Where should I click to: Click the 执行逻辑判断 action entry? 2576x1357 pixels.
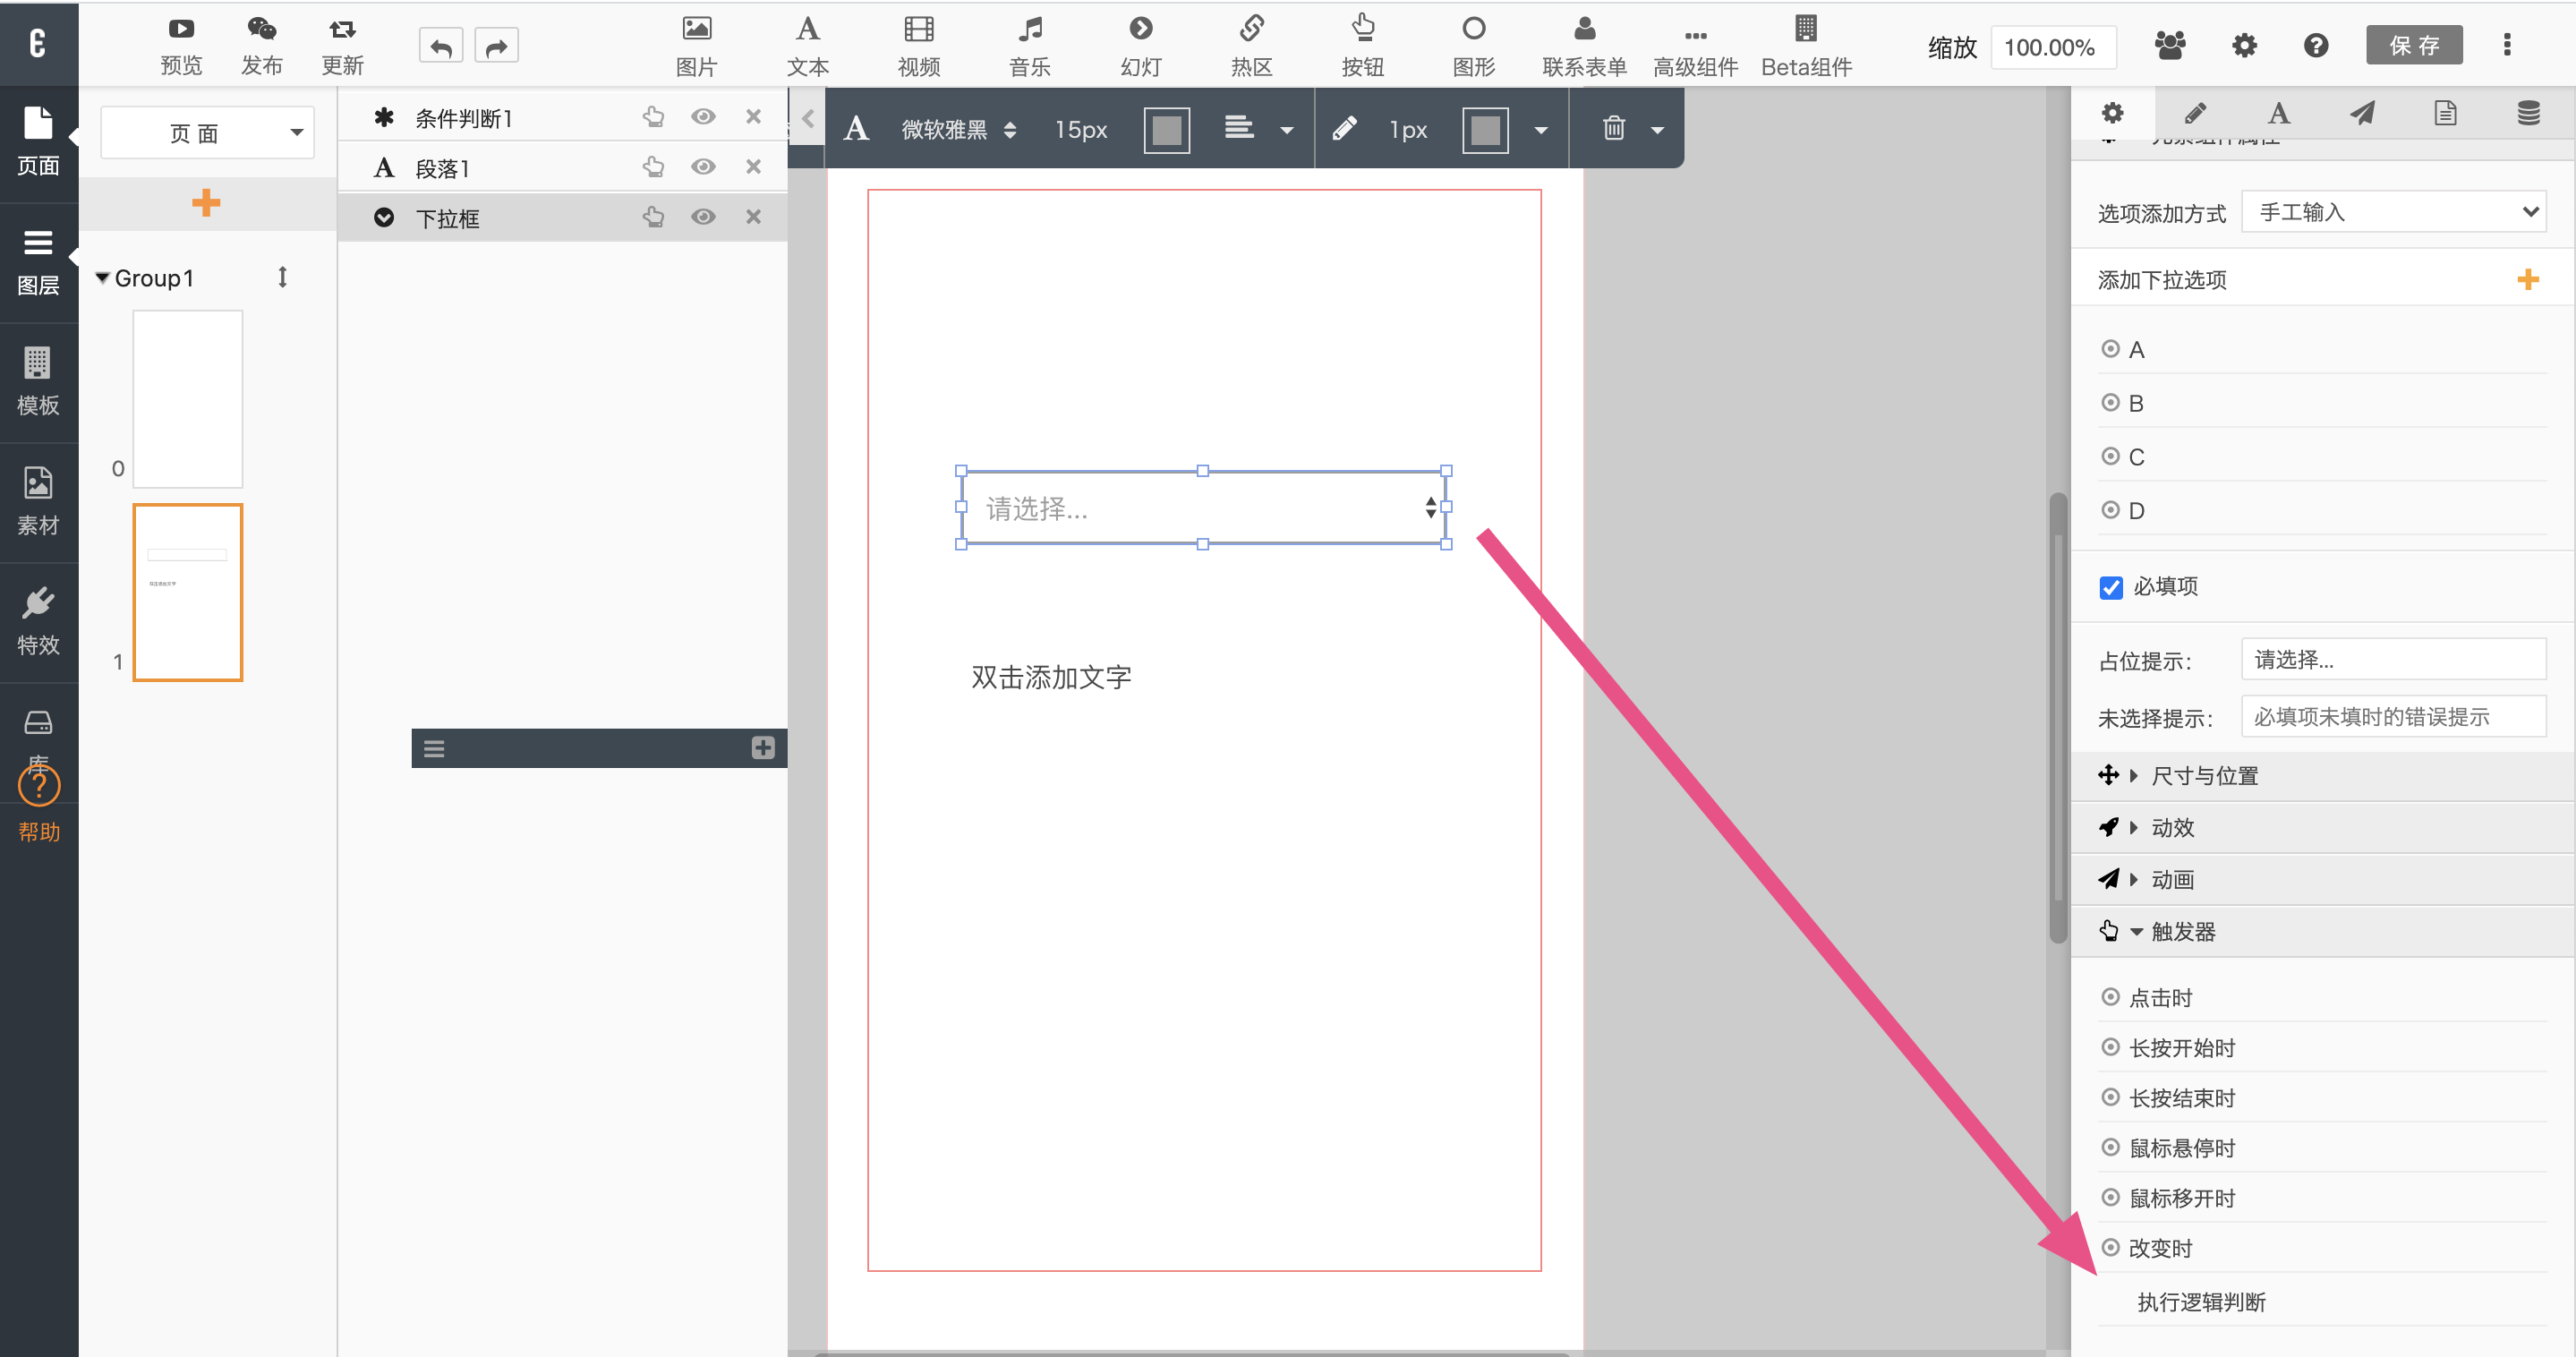coord(2200,1301)
